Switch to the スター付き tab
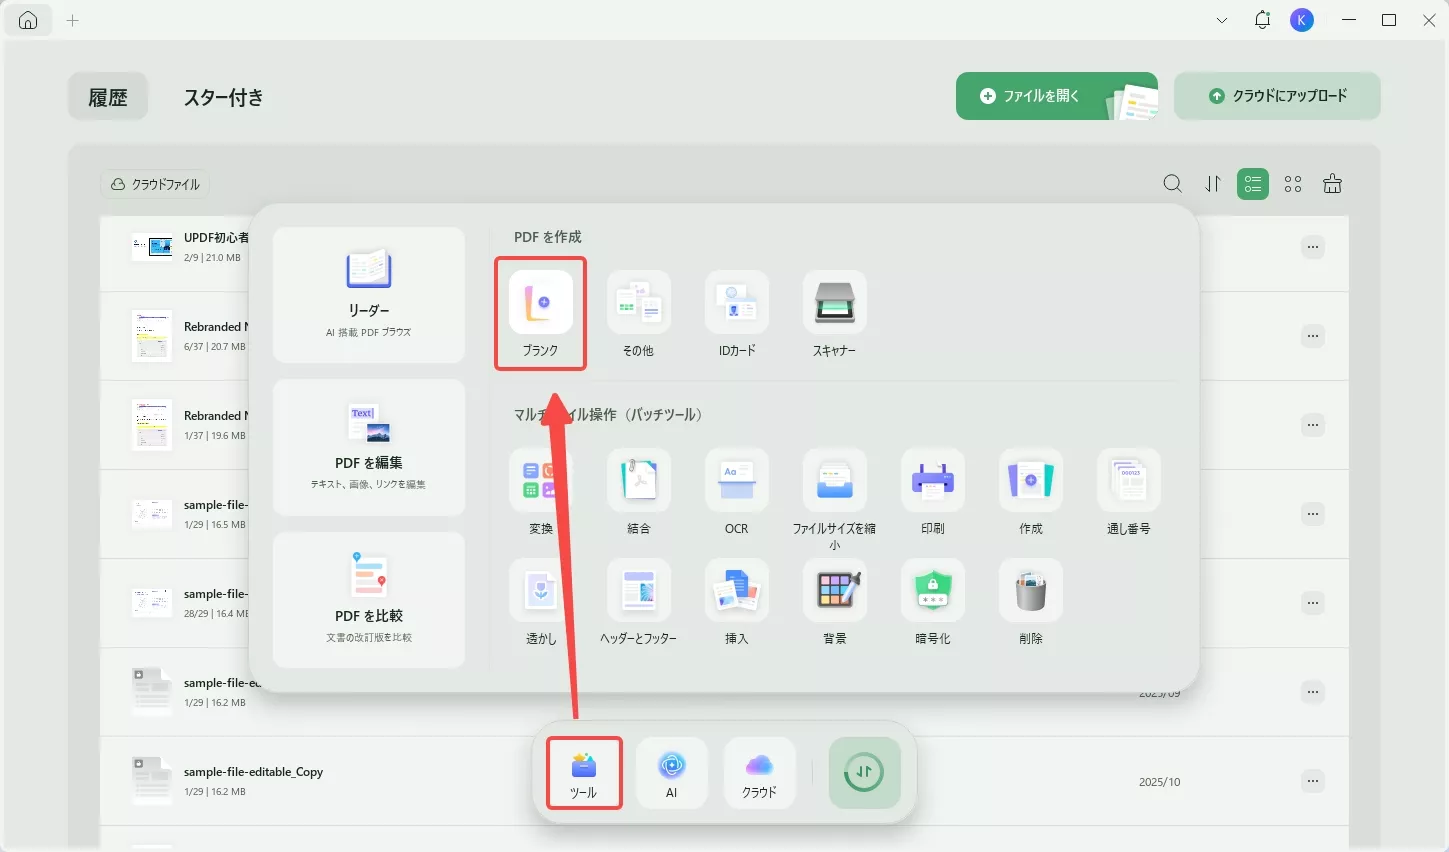Screen dimensions: 1449x852 click(222, 96)
